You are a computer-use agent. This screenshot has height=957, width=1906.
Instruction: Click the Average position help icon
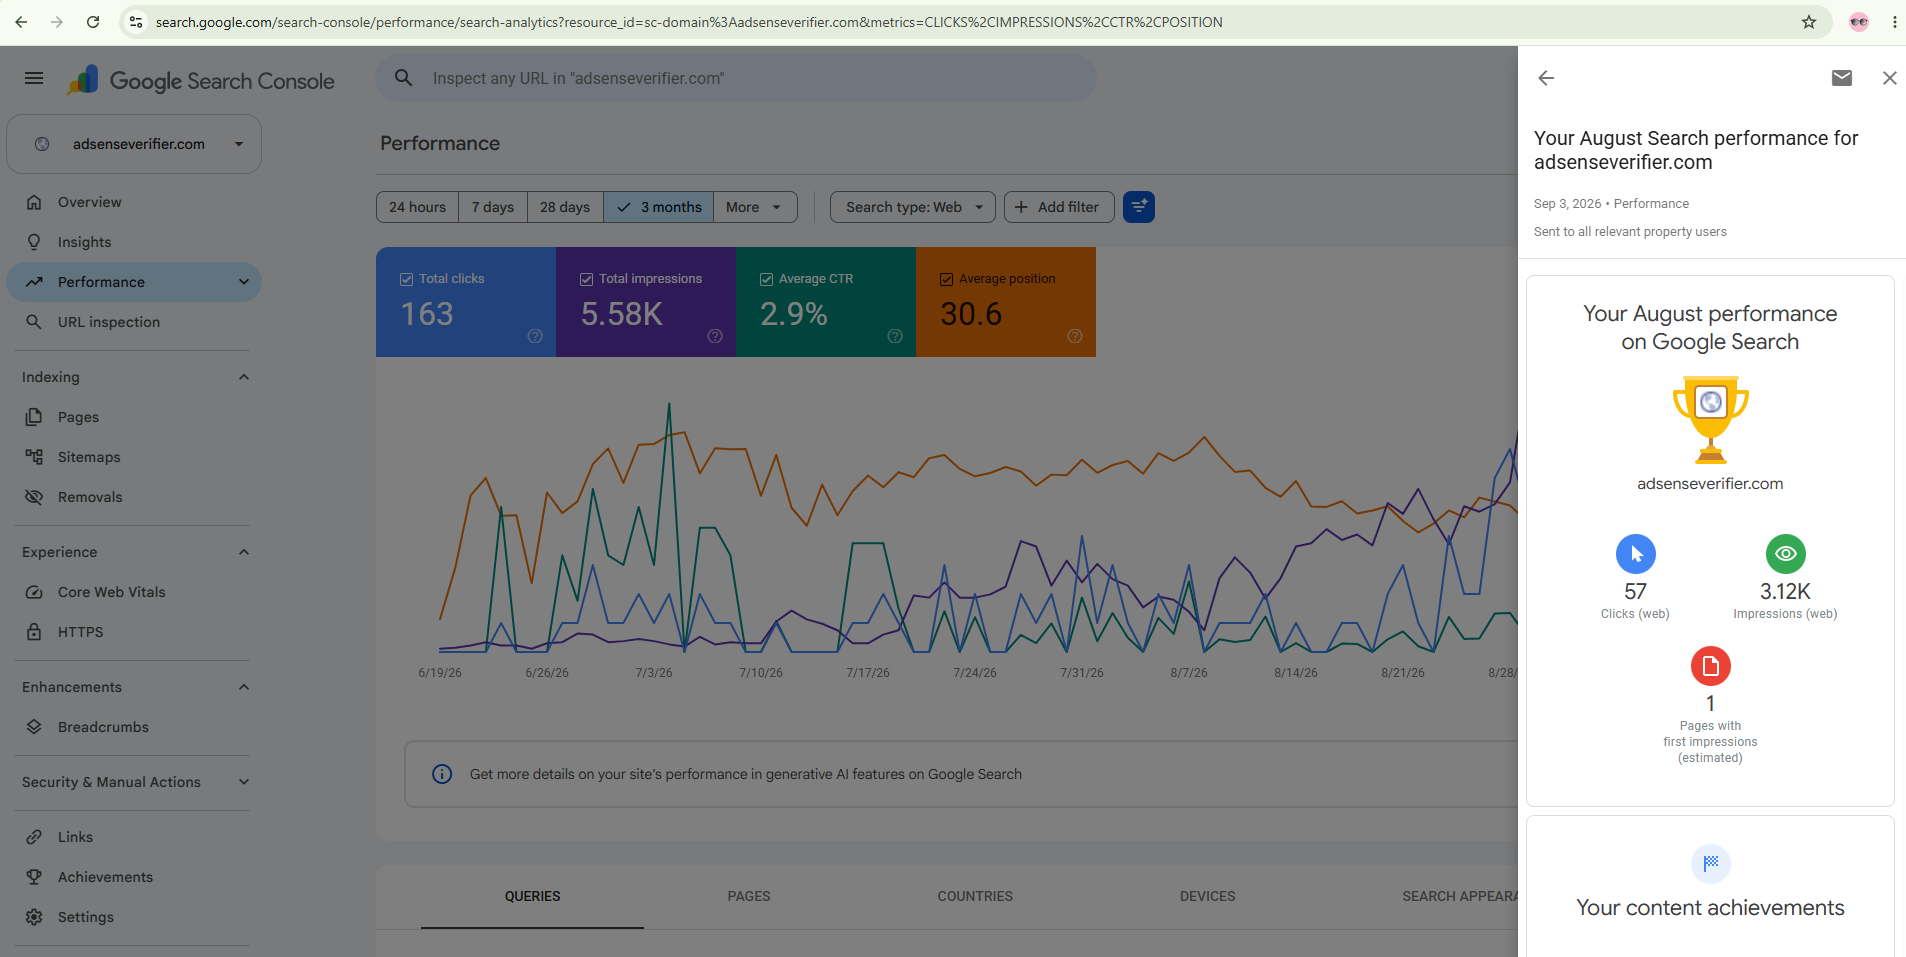(x=1075, y=336)
